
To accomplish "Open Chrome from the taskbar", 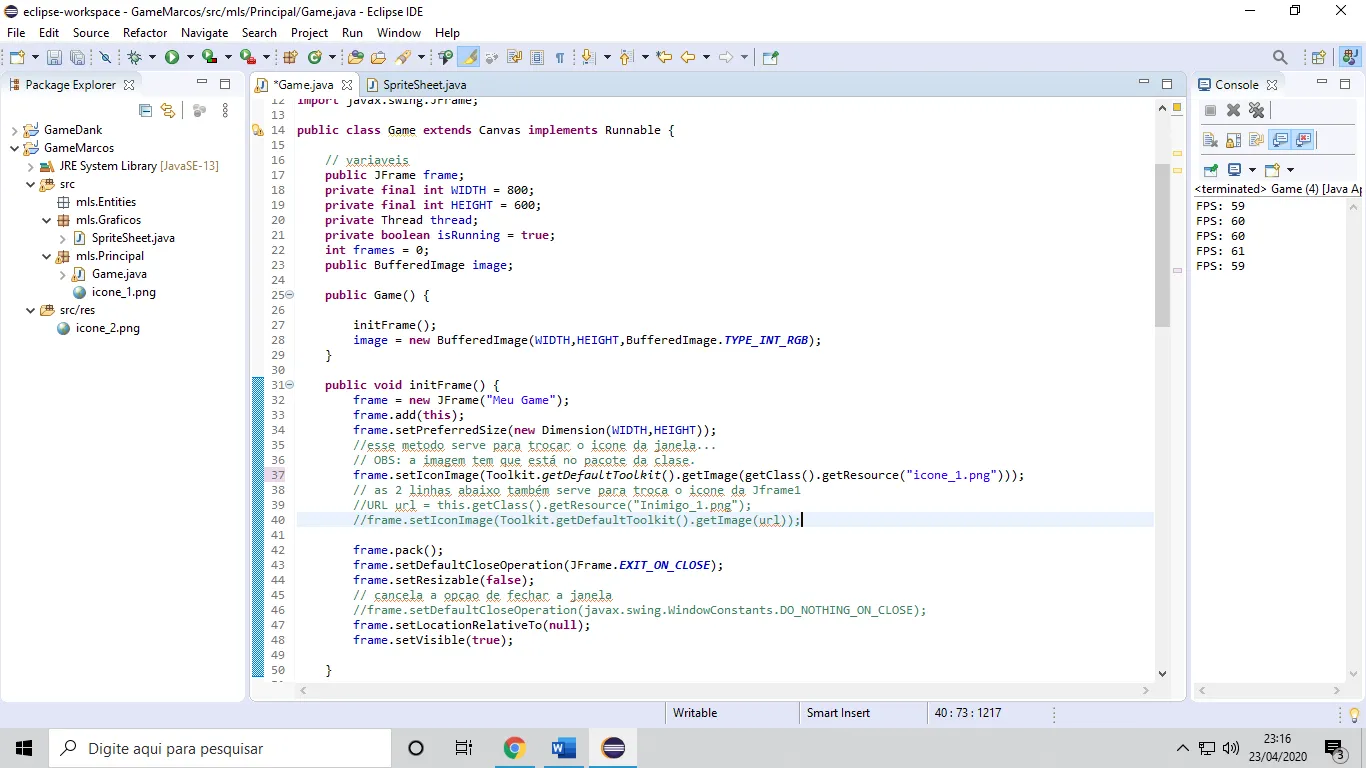I will tap(514, 748).
